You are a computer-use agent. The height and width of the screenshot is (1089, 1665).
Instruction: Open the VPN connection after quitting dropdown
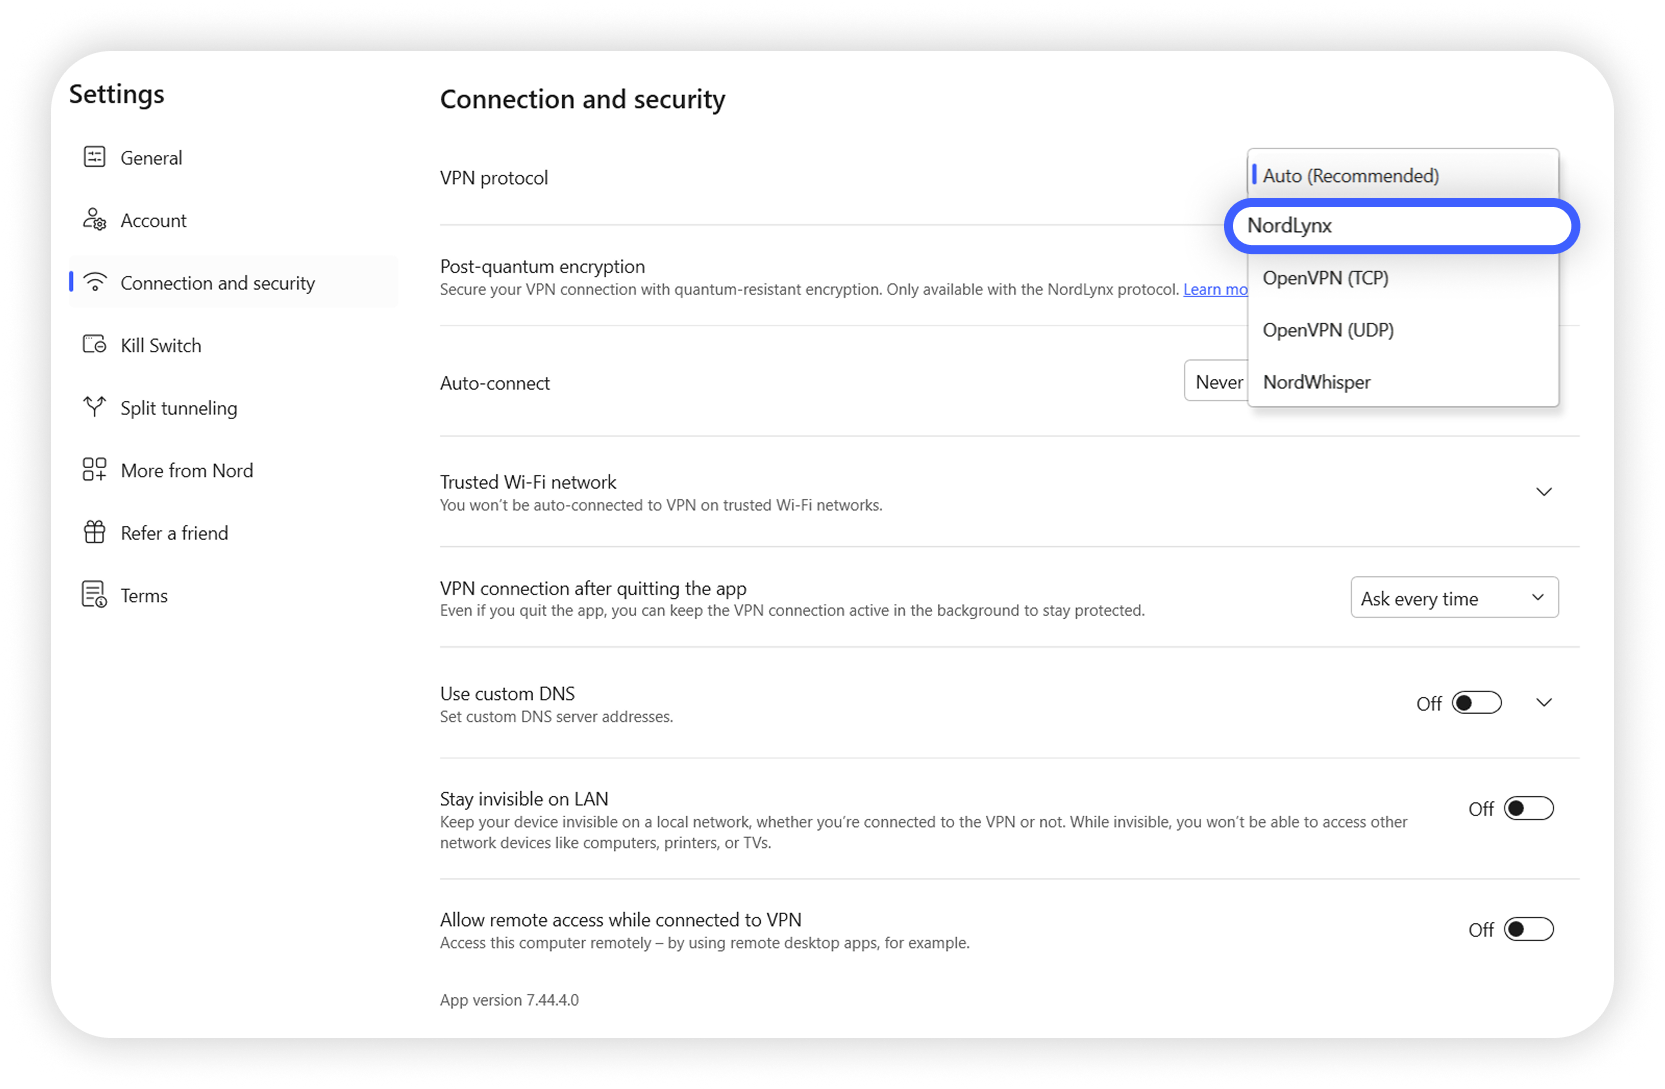pos(1453,597)
